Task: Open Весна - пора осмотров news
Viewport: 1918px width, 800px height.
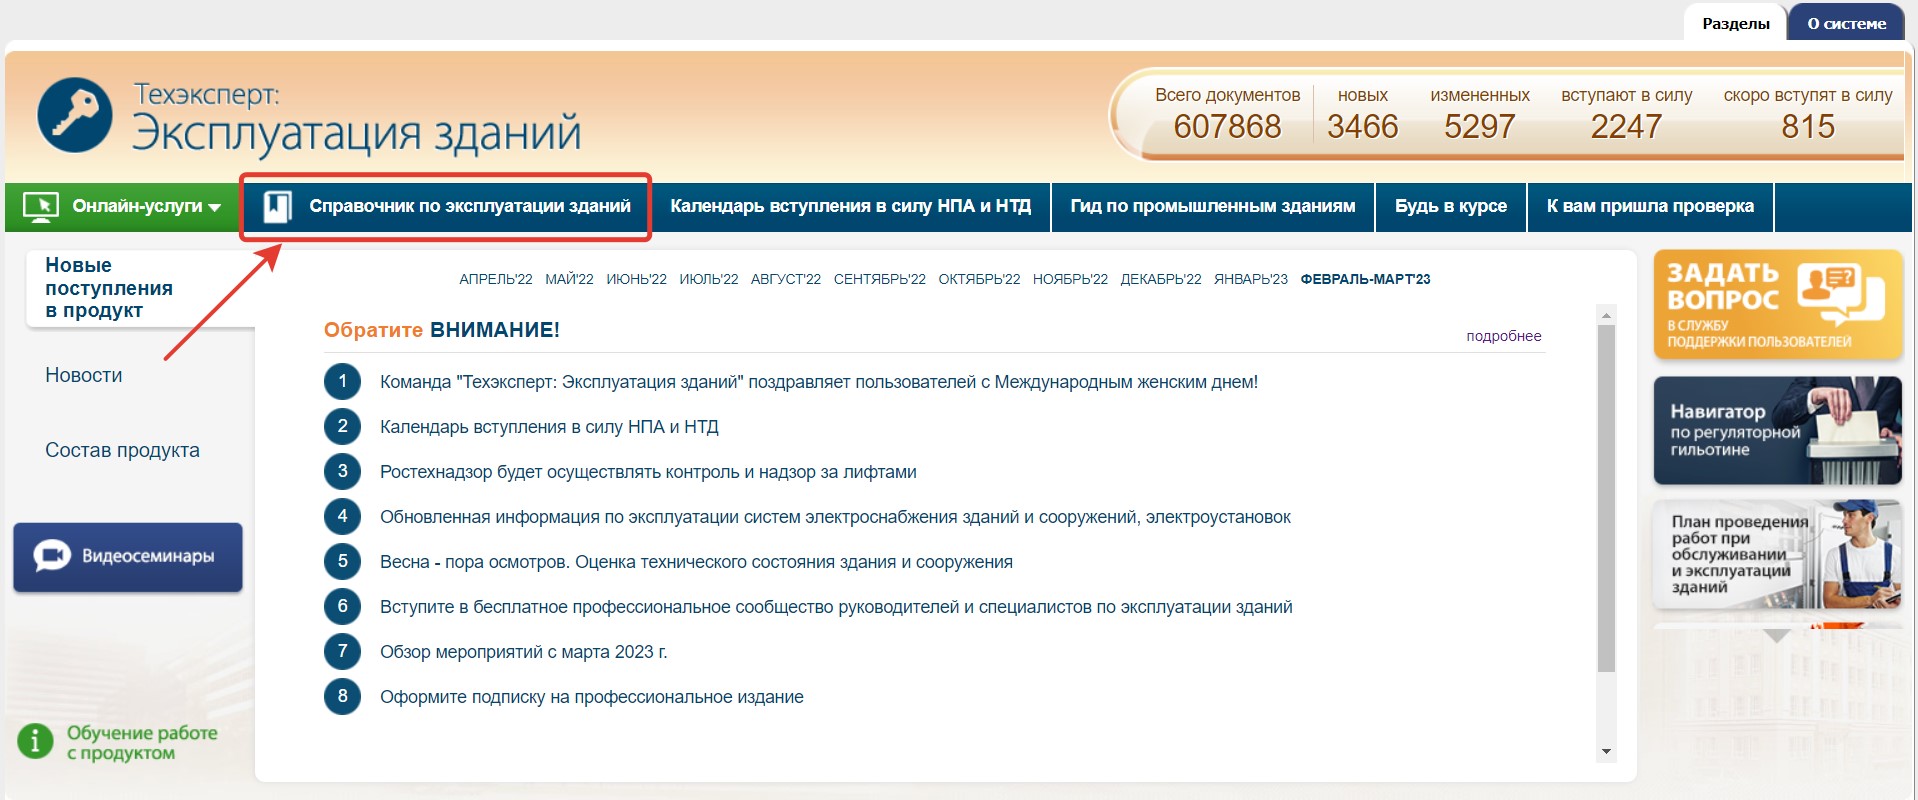Action: [696, 562]
